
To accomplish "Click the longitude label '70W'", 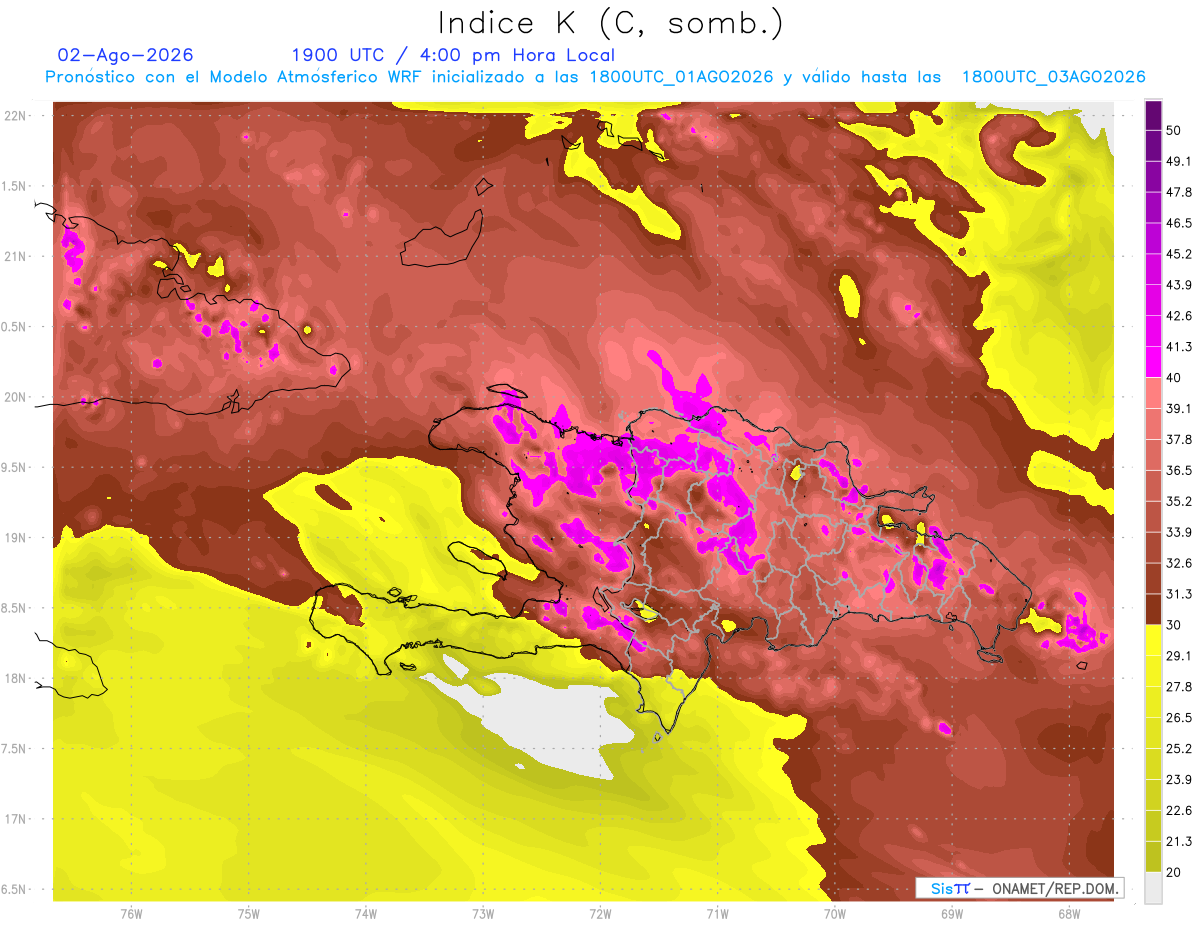I will 835,914.
